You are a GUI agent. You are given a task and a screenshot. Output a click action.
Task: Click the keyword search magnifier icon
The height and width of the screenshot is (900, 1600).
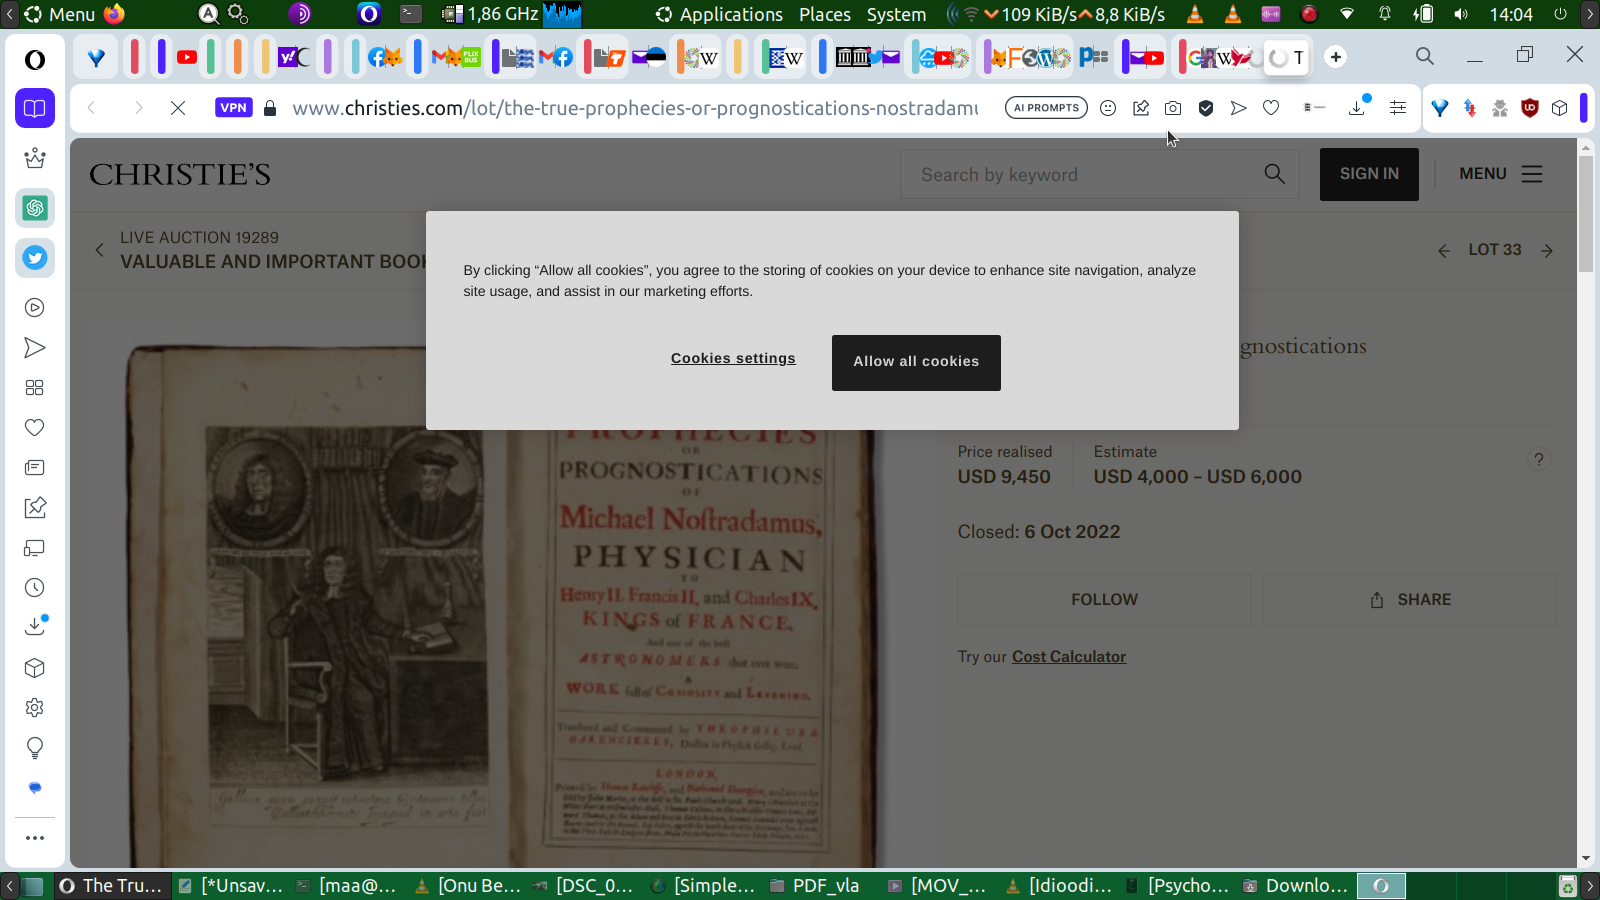pos(1274,174)
